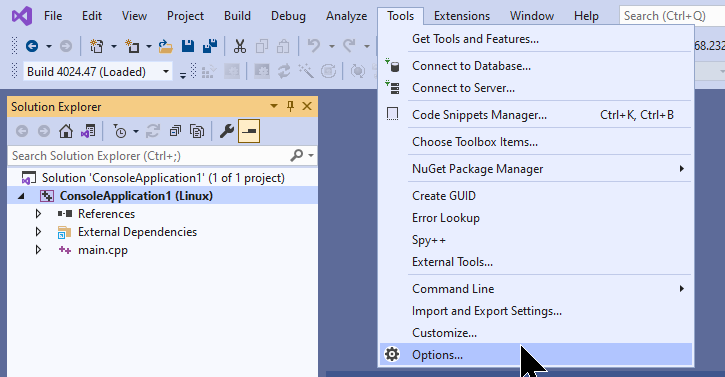Expand the References tree node
The height and width of the screenshot is (377, 725).
coord(38,214)
